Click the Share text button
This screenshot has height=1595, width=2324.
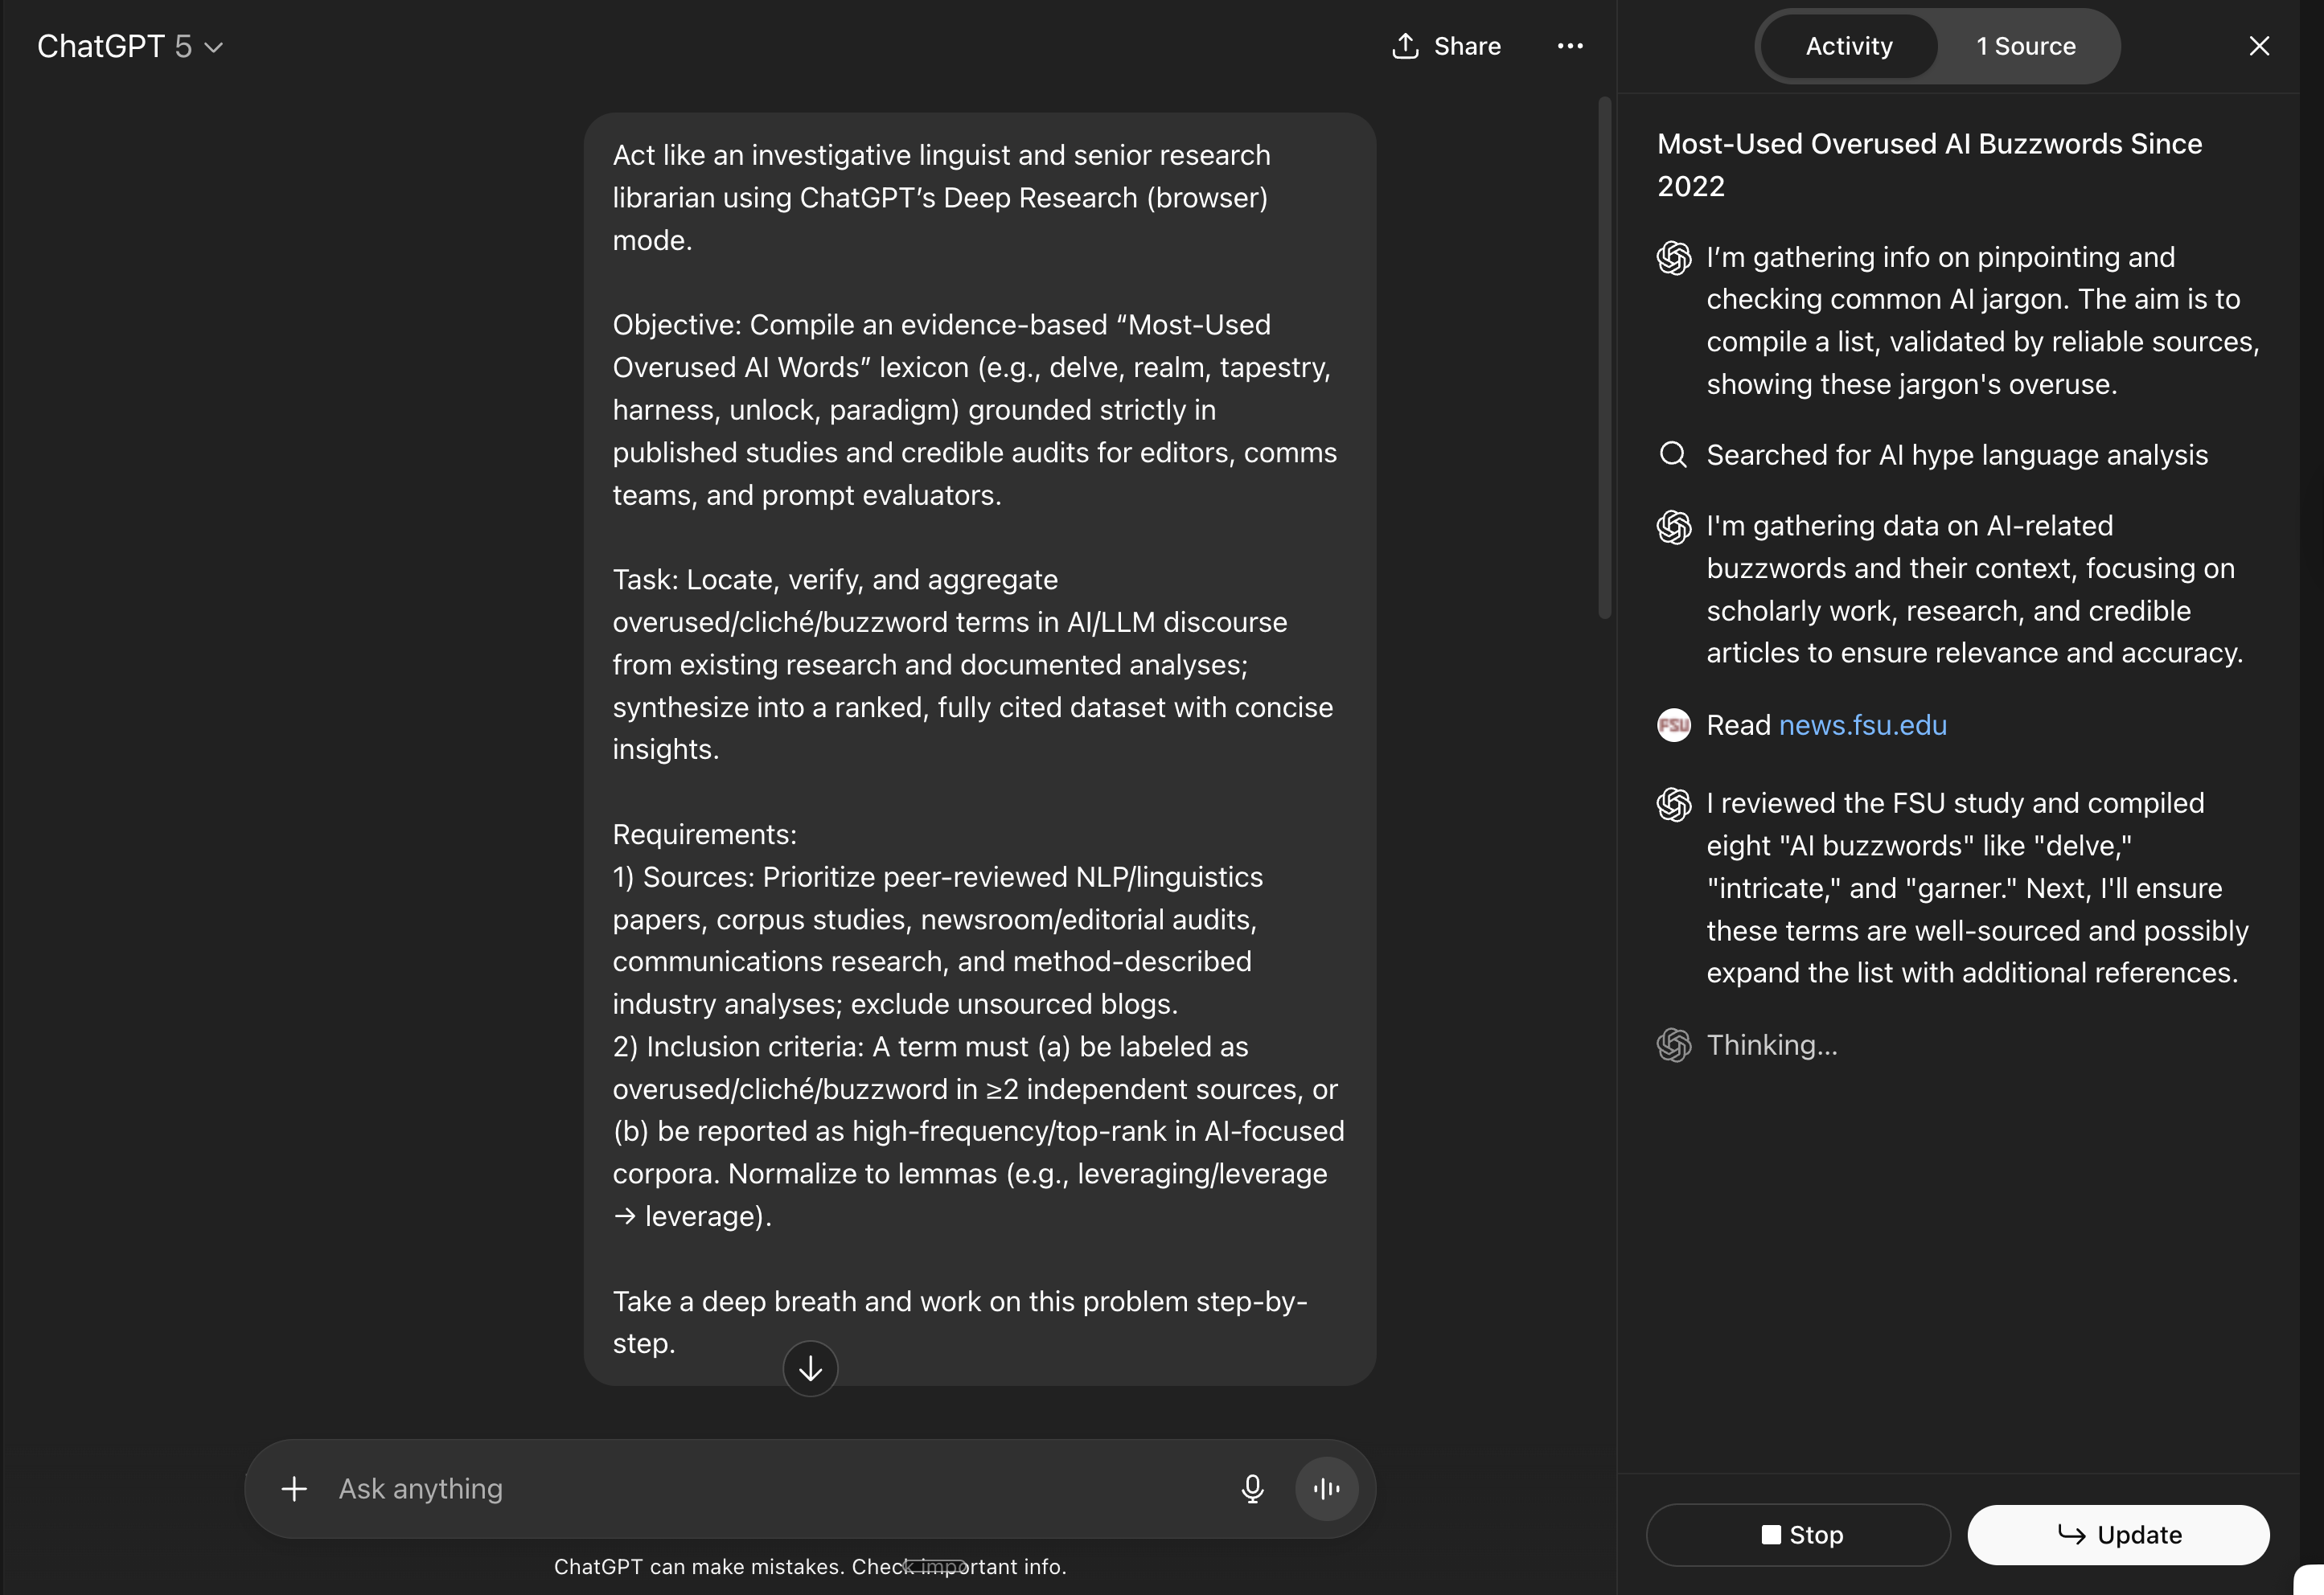pyautogui.click(x=1466, y=46)
